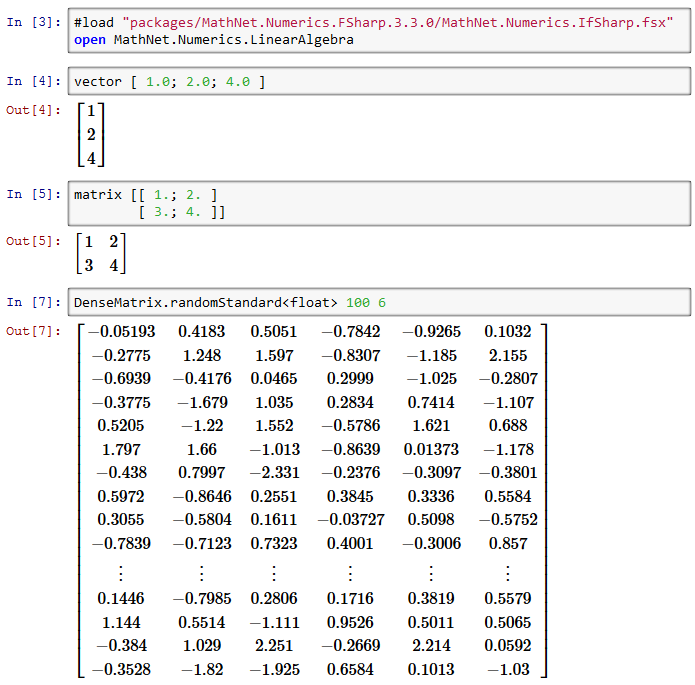Place cursor on open MathNet.Numerics.LinearAlgebra line
695x685 pixels.
coord(213,40)
